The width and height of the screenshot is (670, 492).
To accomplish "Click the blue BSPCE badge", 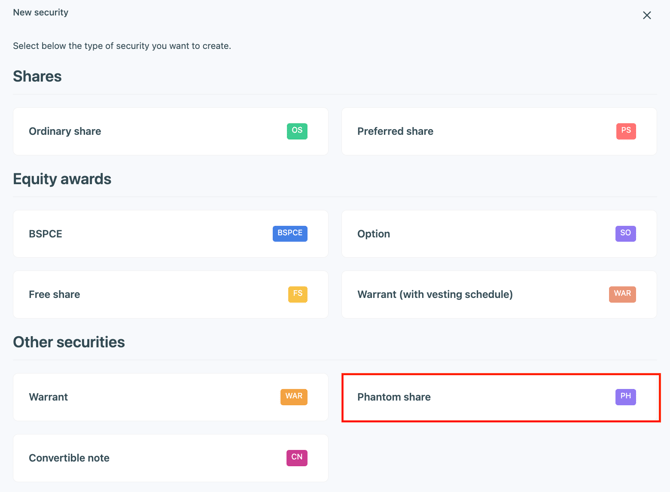I will [290, 233].
